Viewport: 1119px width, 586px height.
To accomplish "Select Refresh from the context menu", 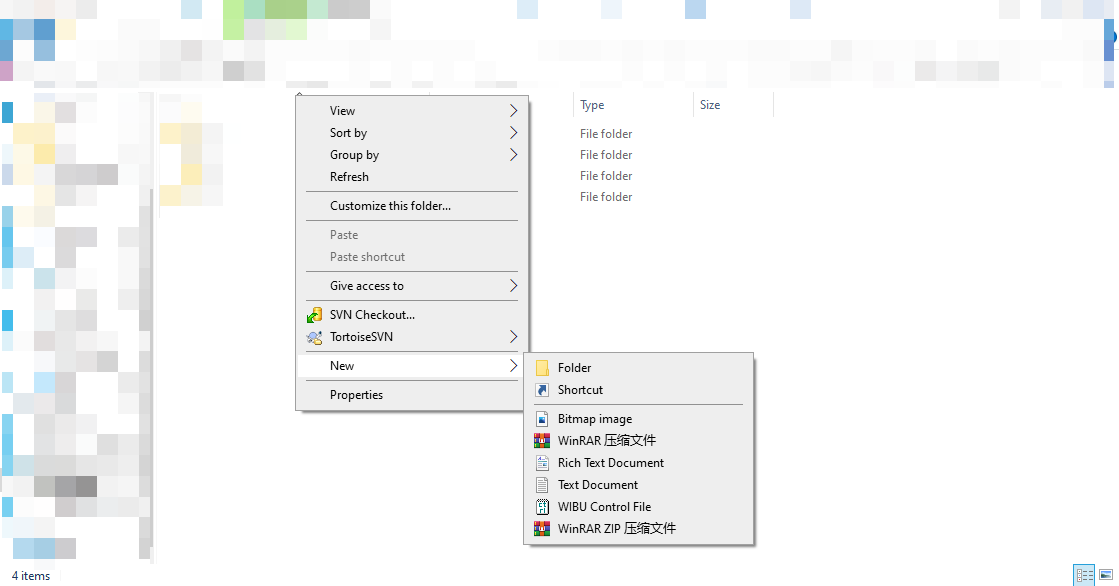I will point(349,177).
